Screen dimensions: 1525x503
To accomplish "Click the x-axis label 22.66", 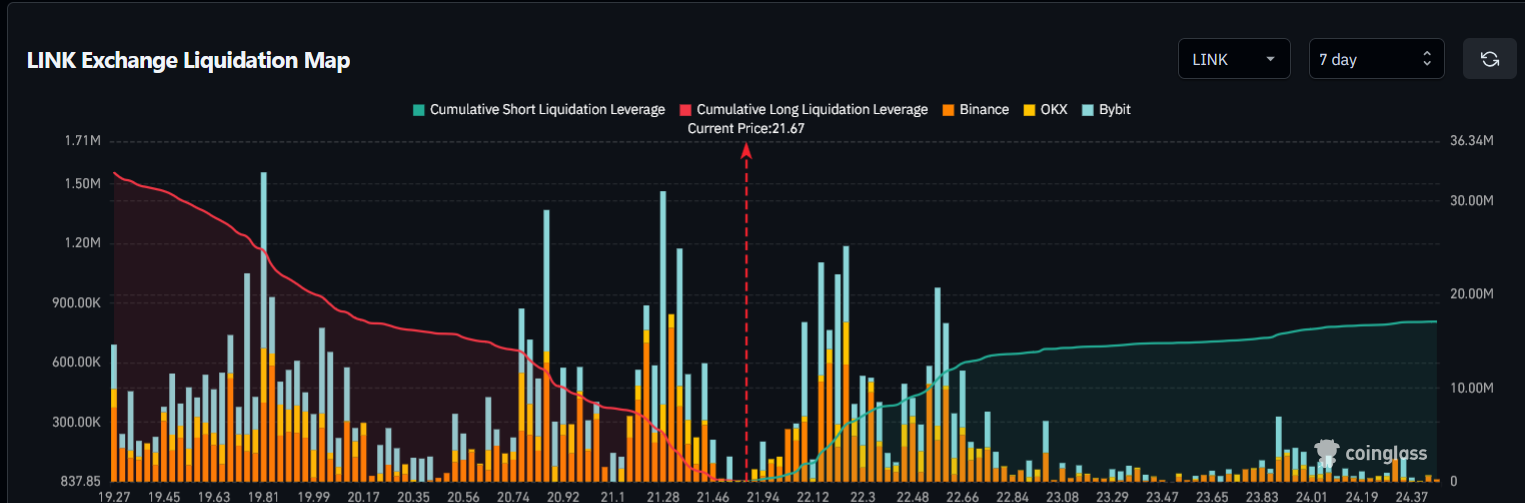I will point(962,496).
